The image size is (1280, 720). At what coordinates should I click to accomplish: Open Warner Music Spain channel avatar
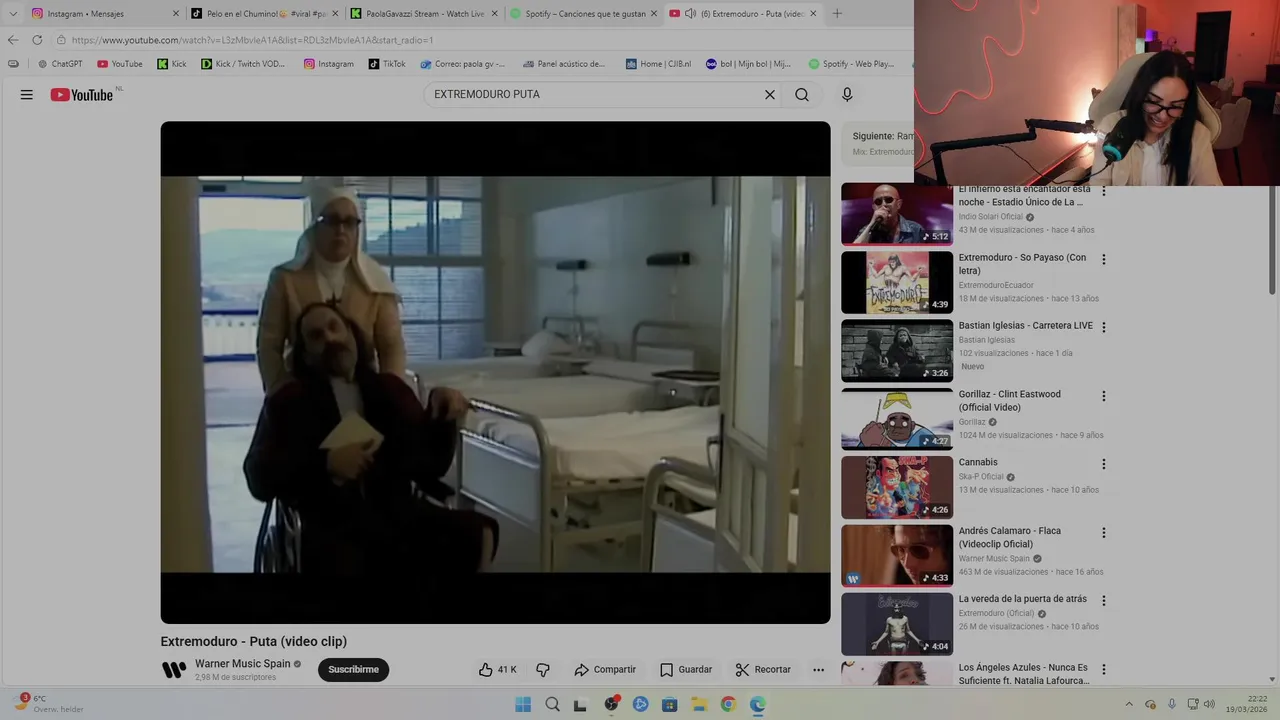pyautogui.click(x=174, y=669)
